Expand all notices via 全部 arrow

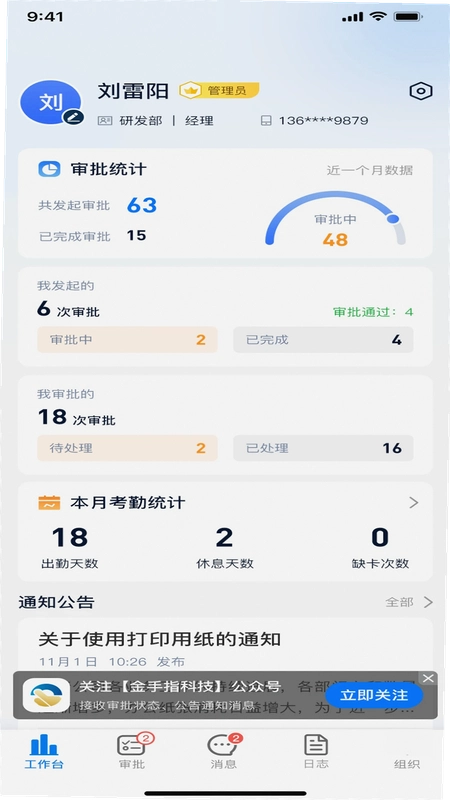409,602
